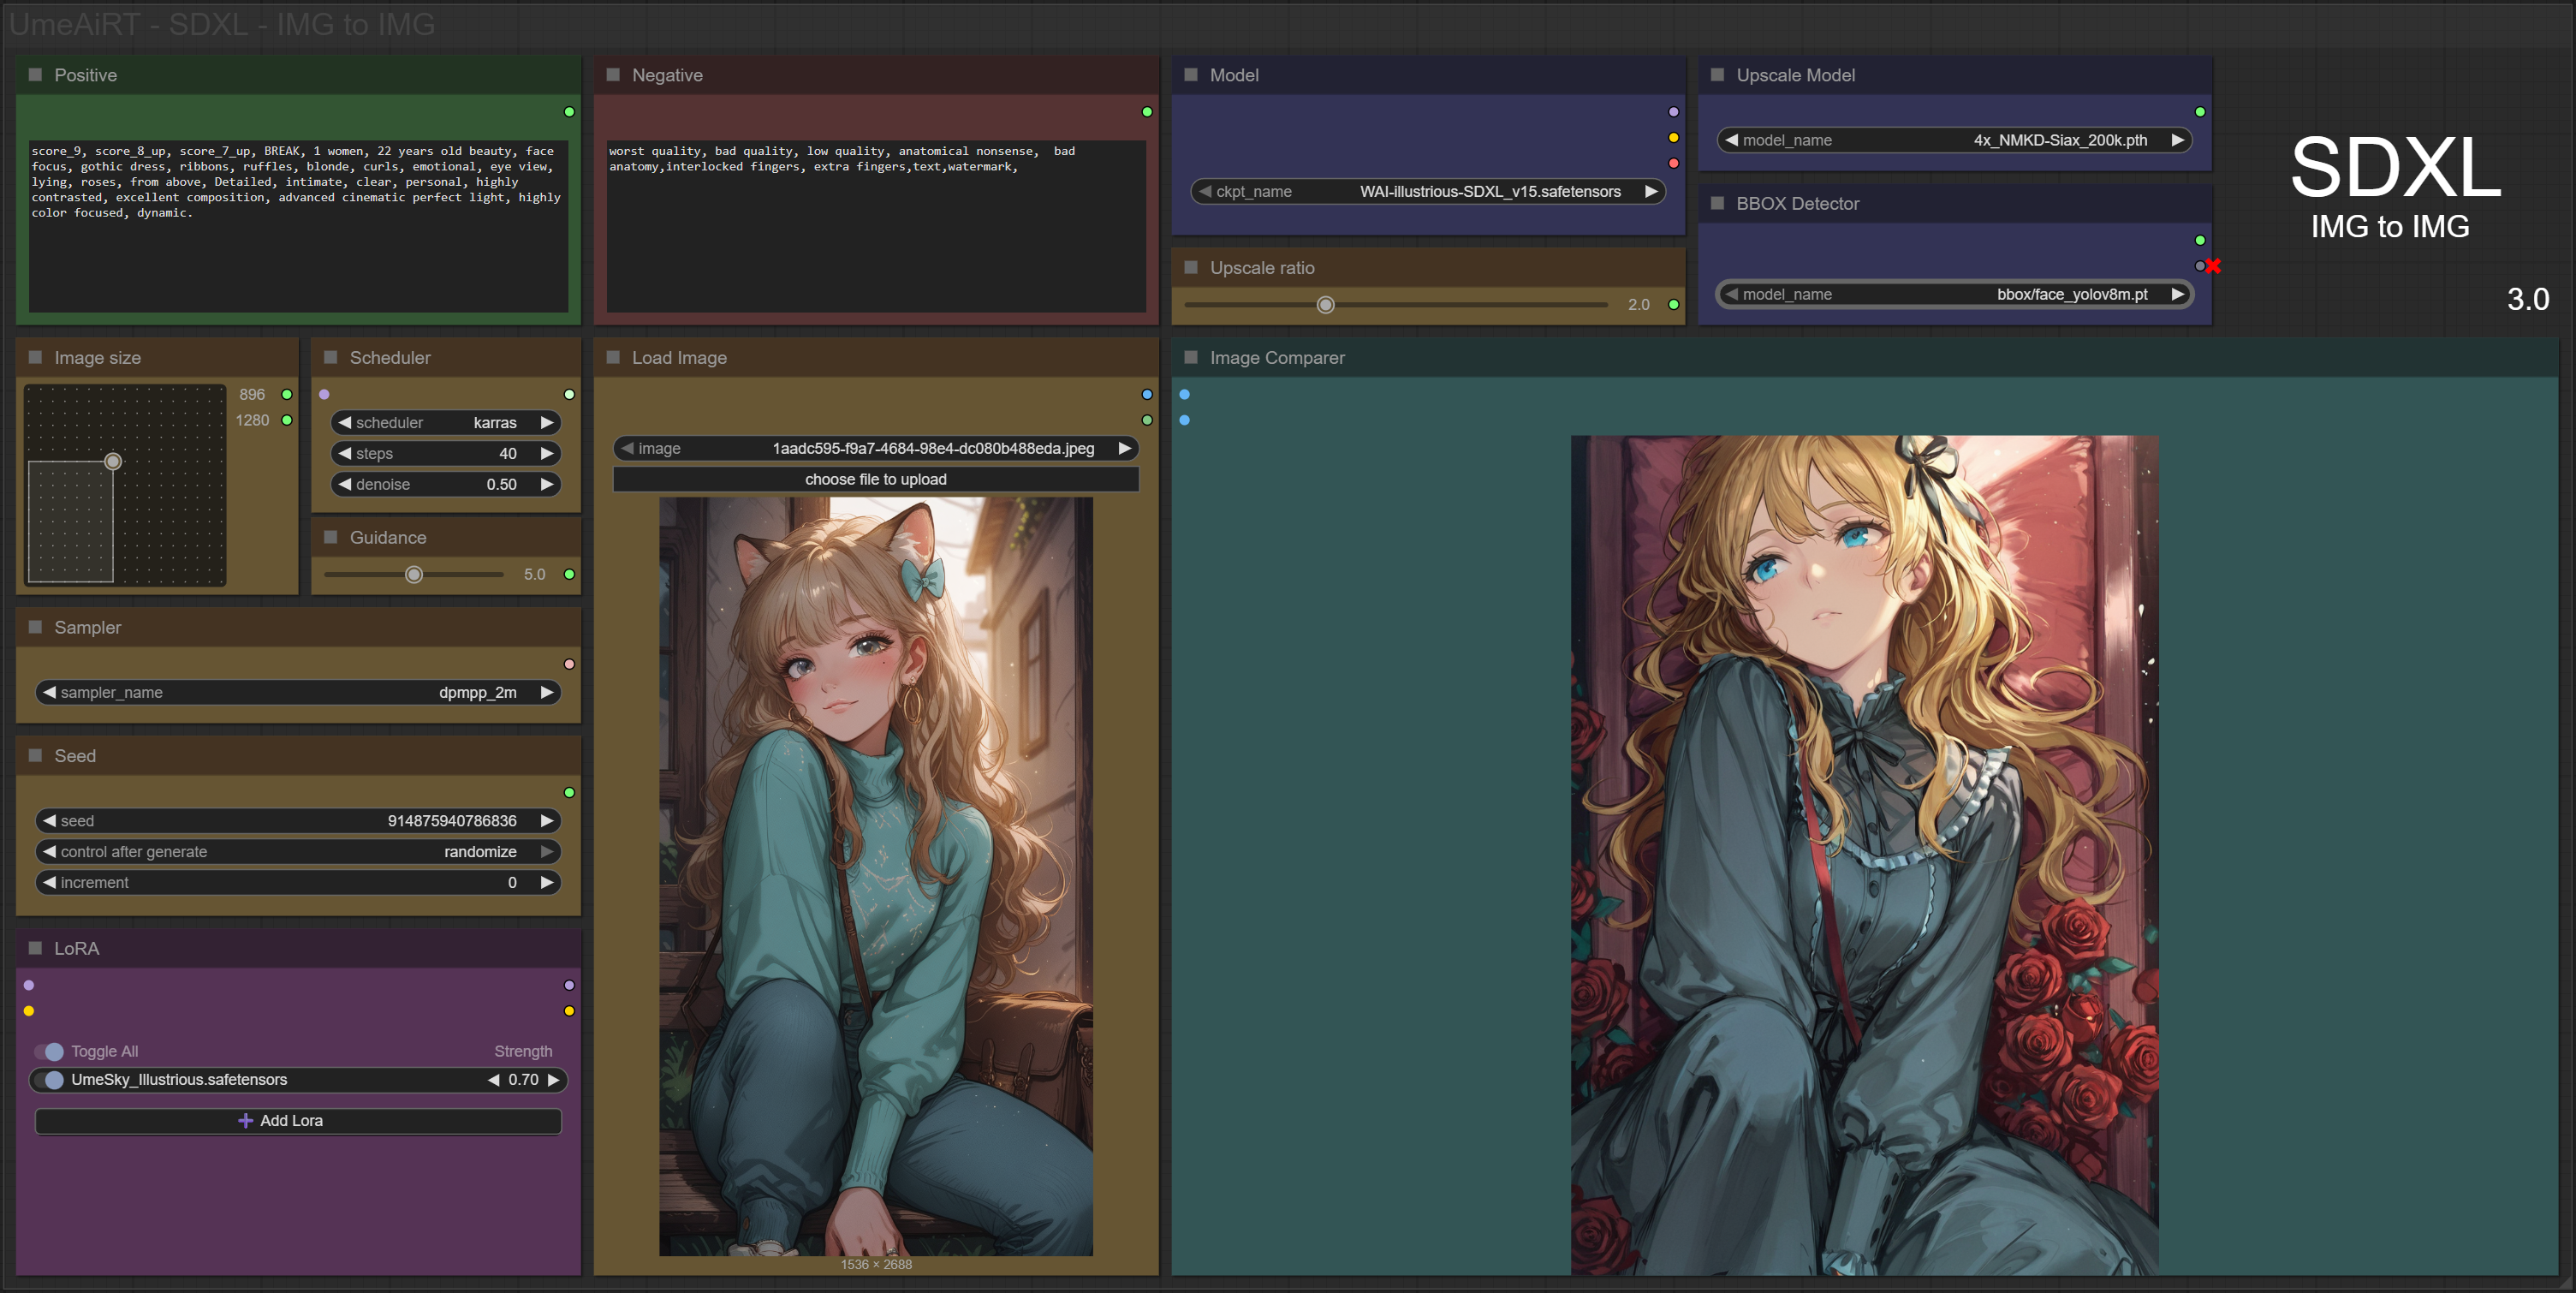Click previous arrow on ckpt_name field
This screenshot has height=1293, width=2576.
pyautogui.click(x=1205, y=191)
